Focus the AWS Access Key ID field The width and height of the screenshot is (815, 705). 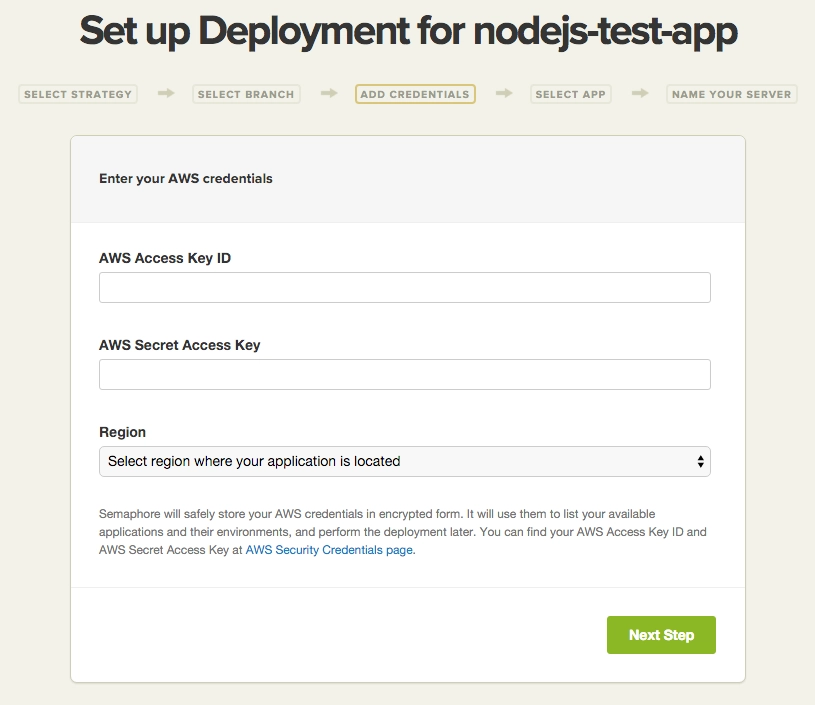[404, 288]
